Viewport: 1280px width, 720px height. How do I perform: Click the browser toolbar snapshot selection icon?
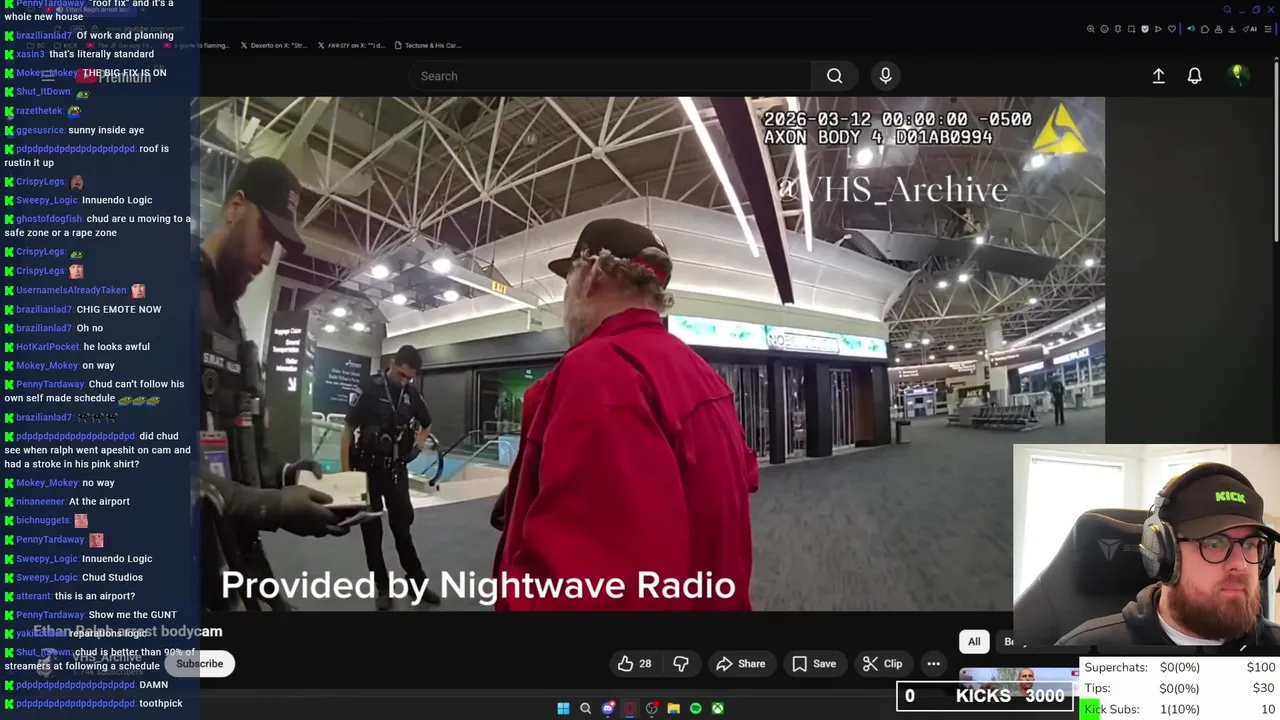1131,29
